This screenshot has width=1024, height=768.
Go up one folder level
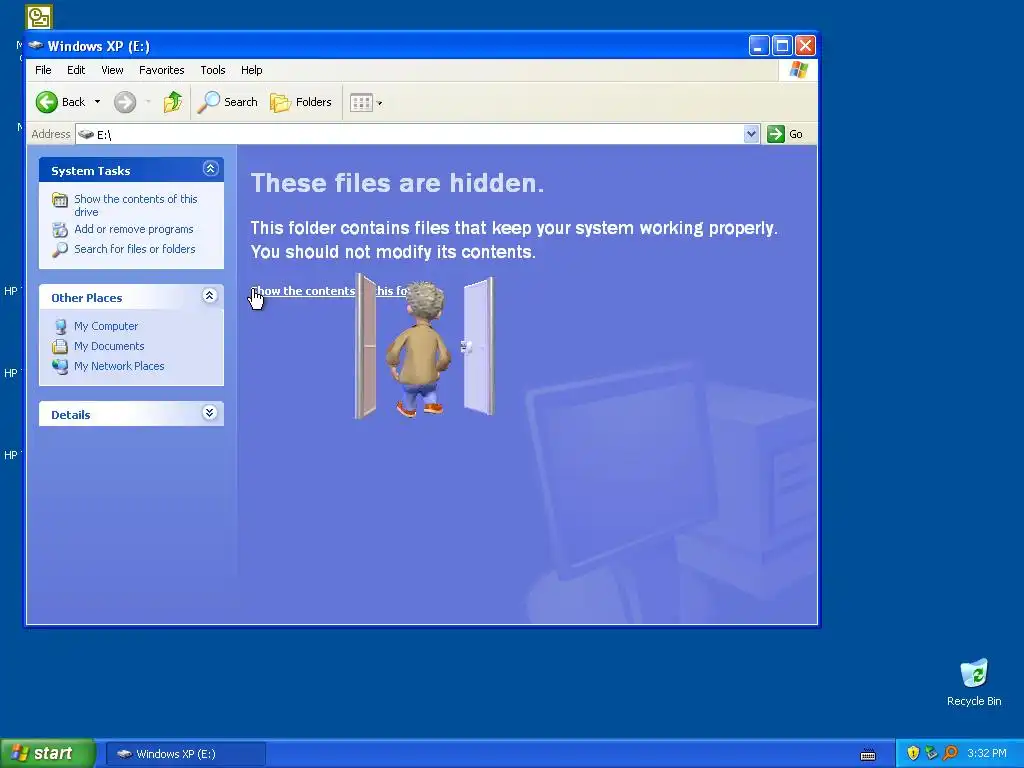pos(172,102)
